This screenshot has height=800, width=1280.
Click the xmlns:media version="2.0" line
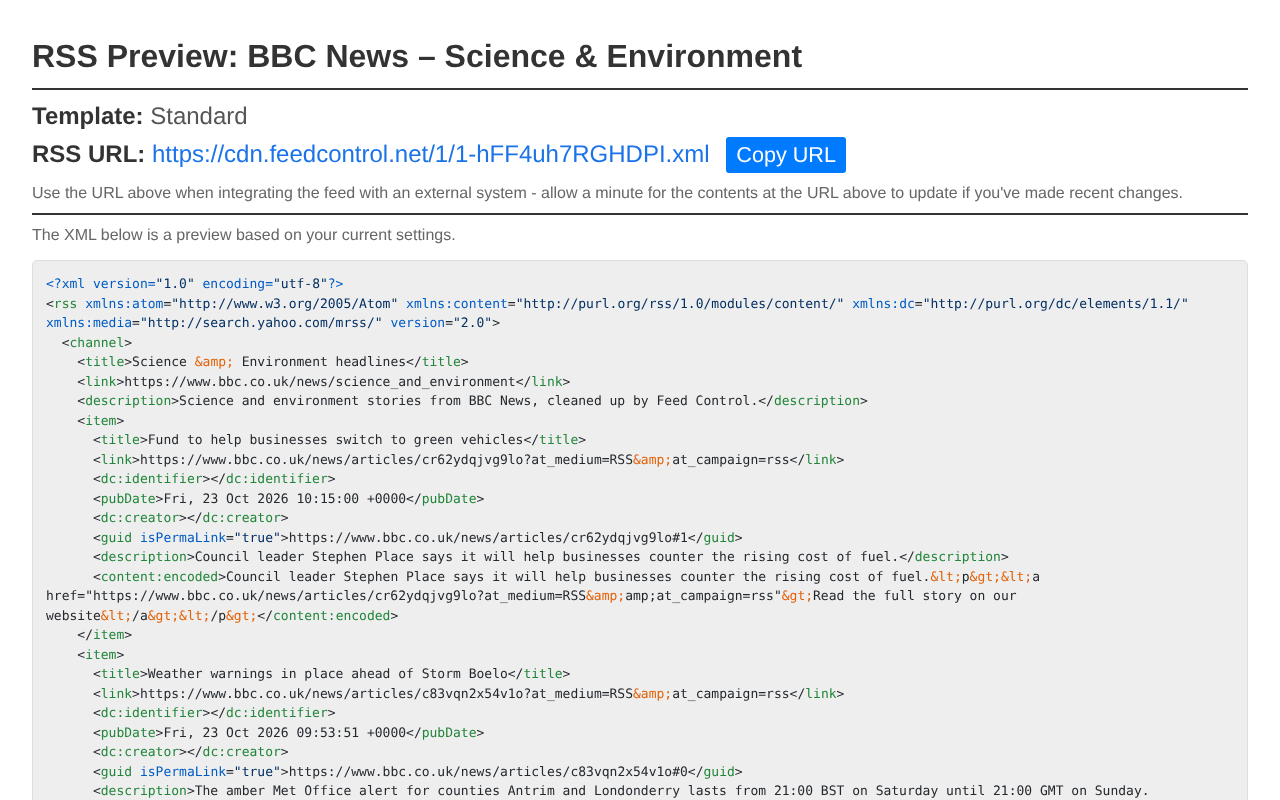(x=273, y=323)
